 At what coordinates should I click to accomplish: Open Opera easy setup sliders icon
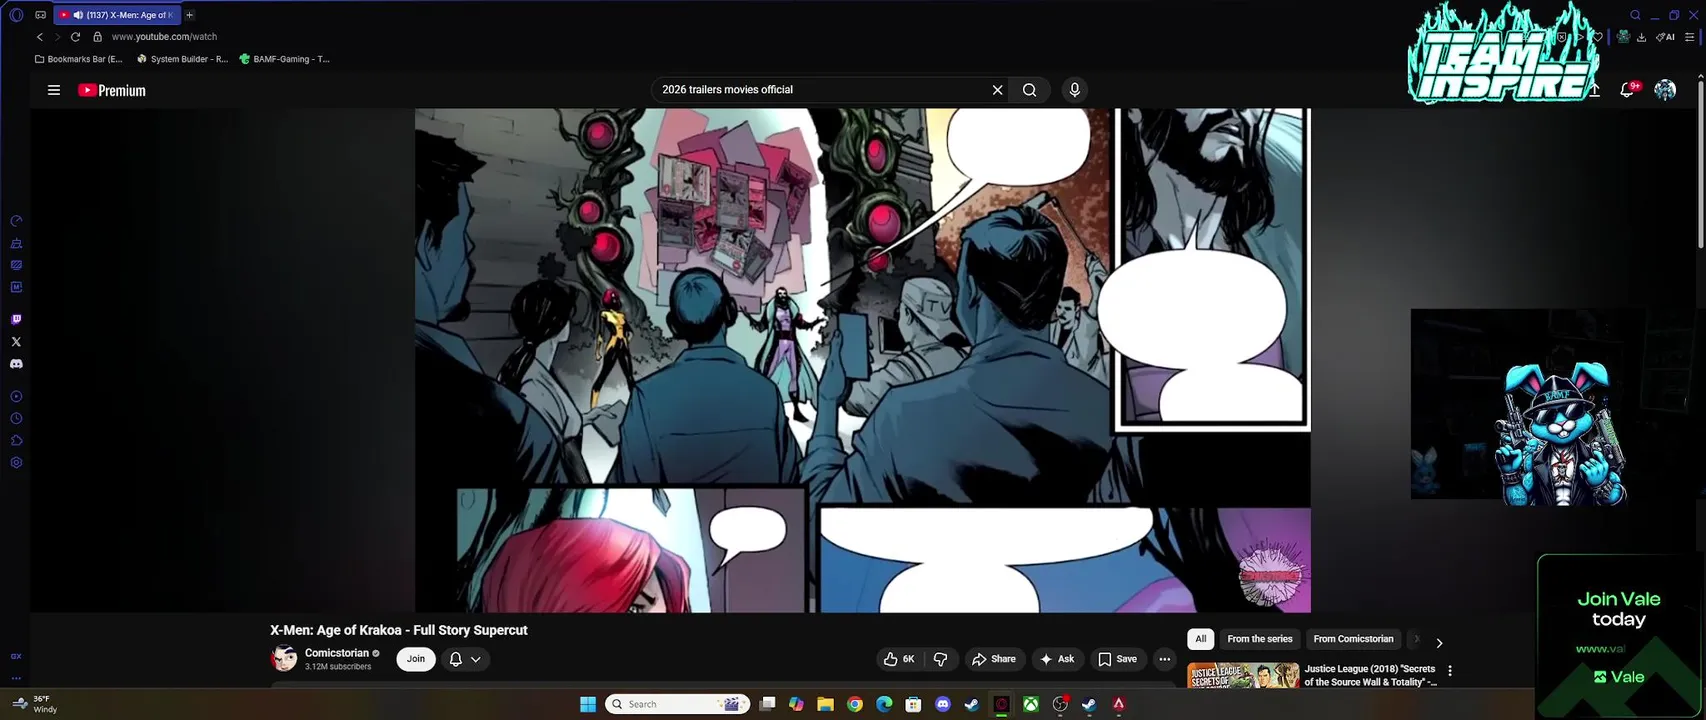pos(1690,37)
